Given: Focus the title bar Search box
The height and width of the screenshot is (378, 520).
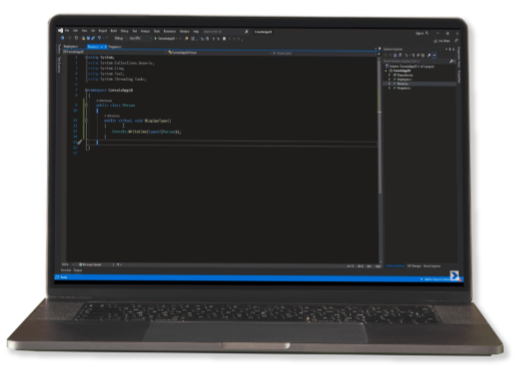Looking at the screenshot, I should 226,32.
